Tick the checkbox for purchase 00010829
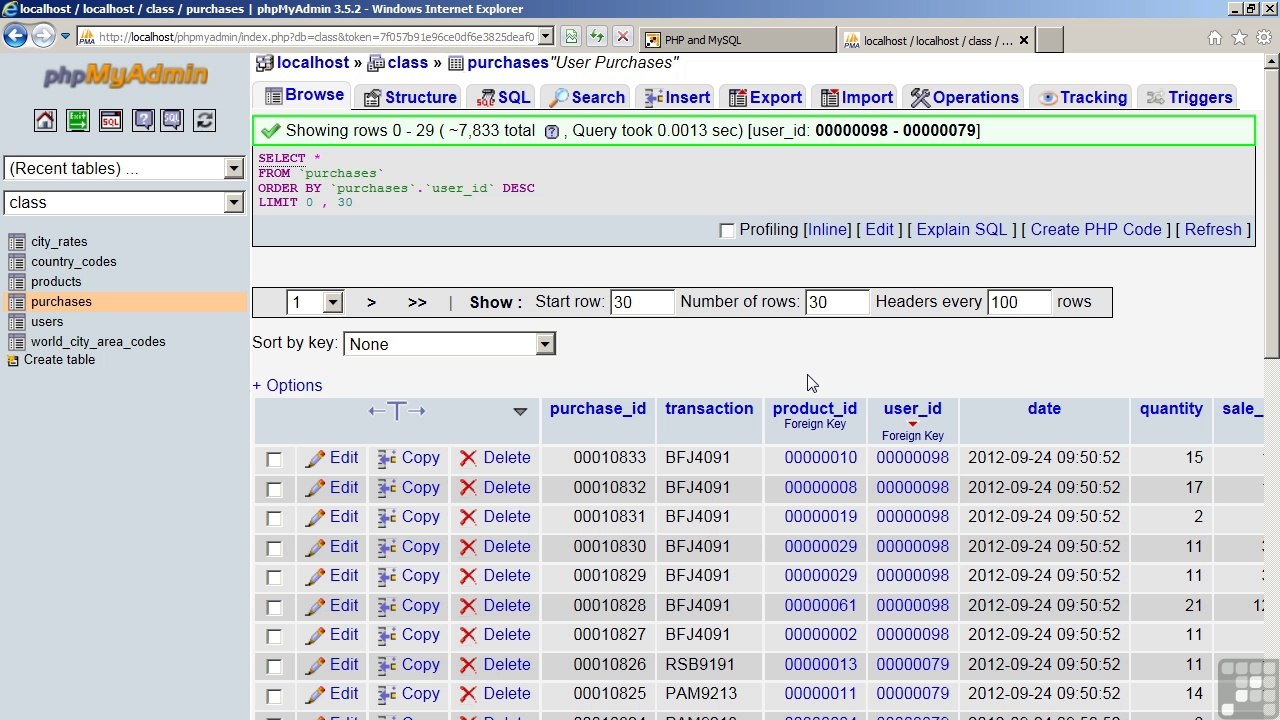 click(274, 577)
